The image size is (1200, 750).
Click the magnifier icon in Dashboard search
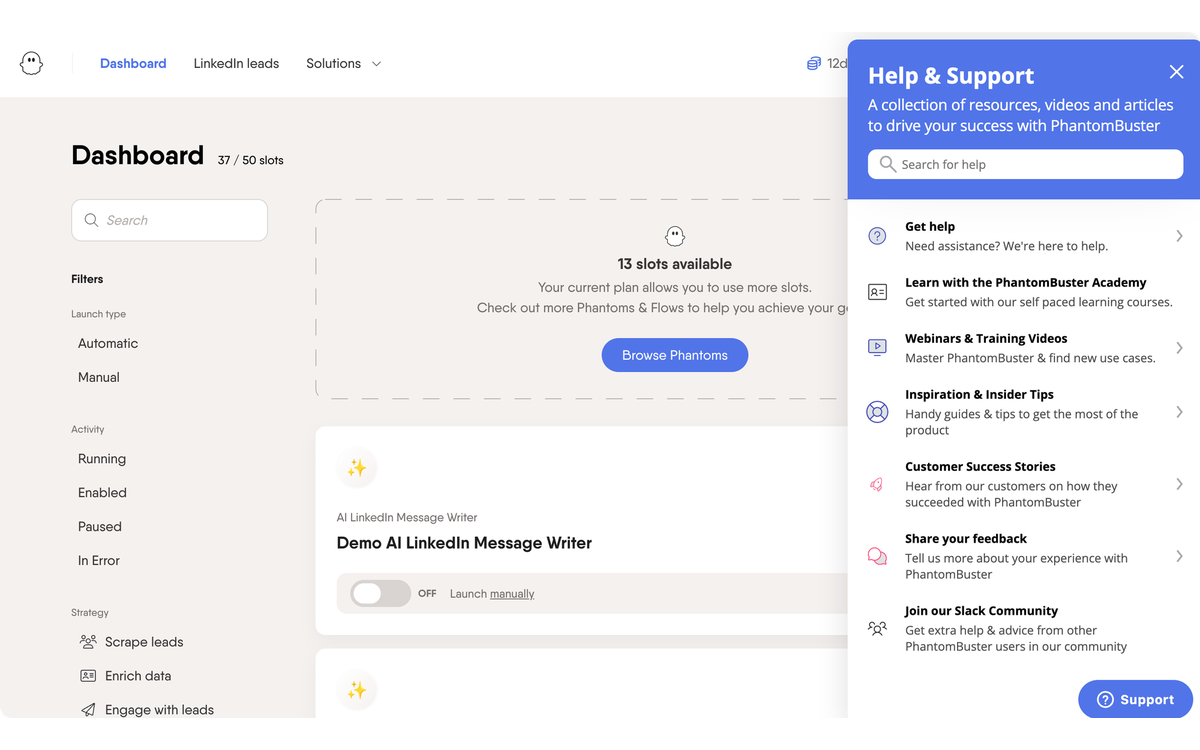(x=91, y=220)
